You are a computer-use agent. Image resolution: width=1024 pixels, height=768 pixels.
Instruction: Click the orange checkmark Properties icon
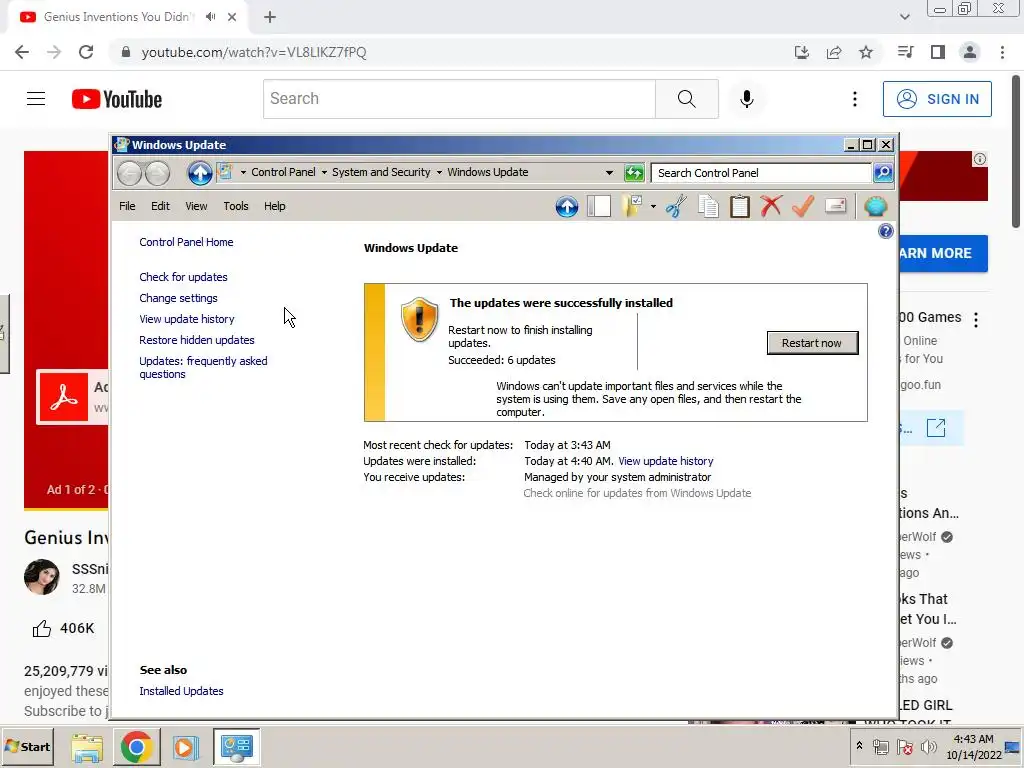point(803,206)
